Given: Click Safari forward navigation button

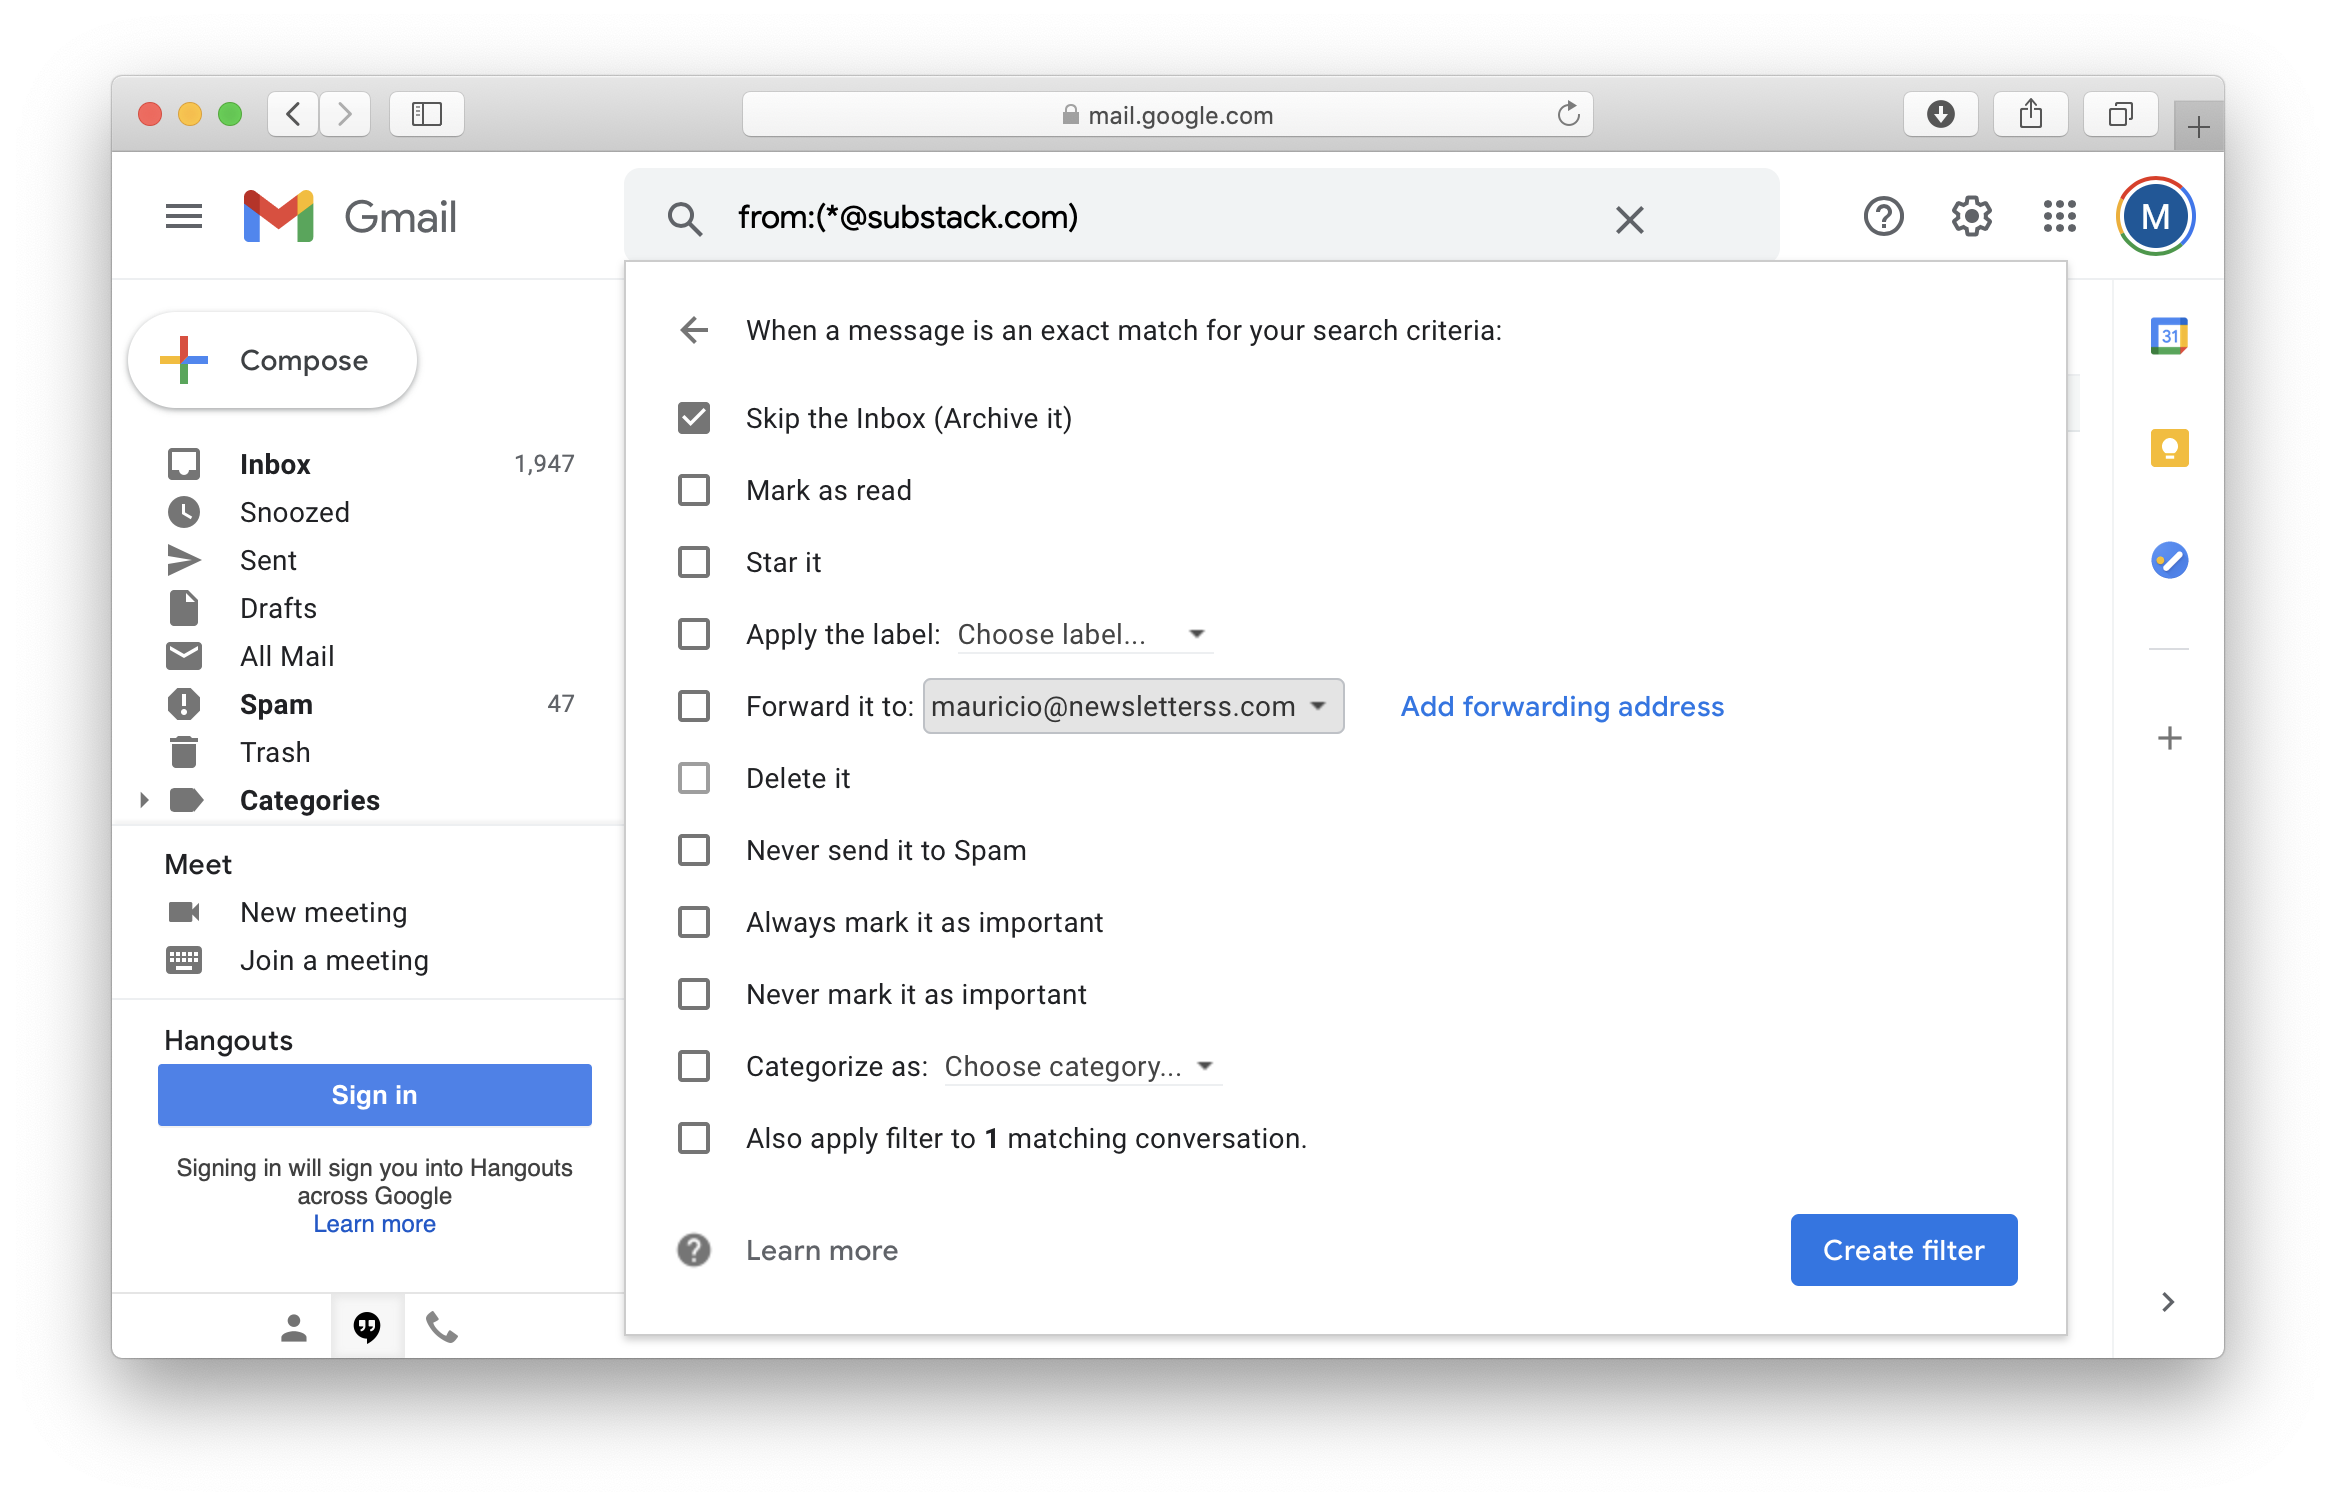Looking at the screenshot, I should coord(345,114).
